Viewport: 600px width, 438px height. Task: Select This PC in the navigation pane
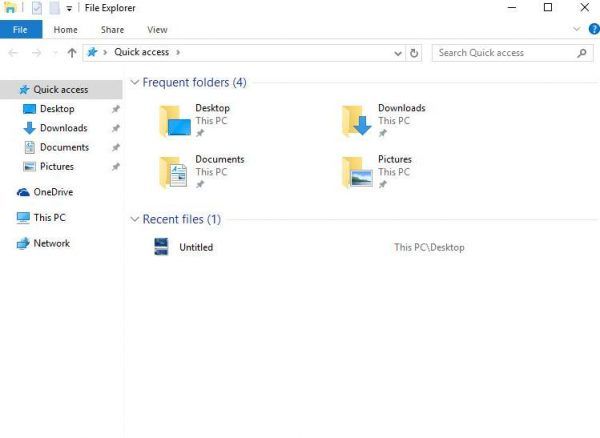[49, 218]
